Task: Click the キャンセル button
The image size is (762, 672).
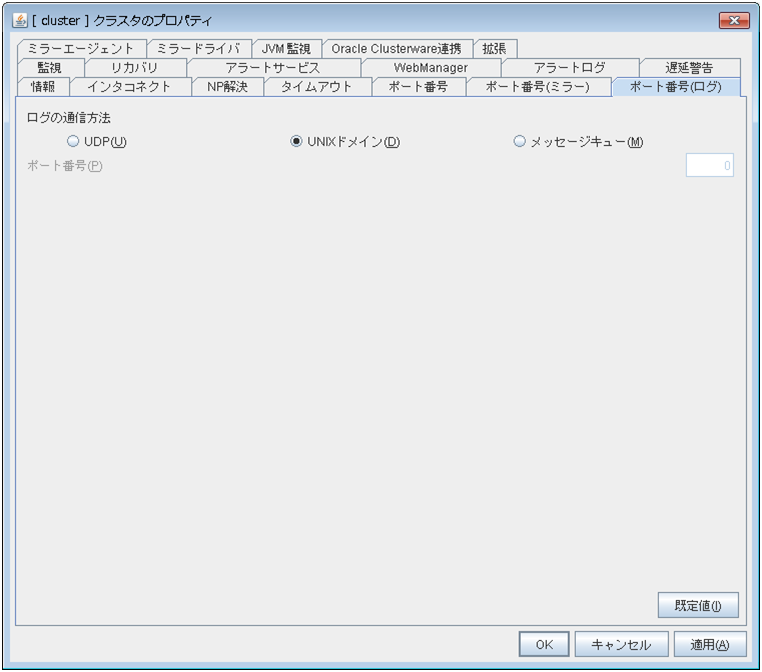Action: click(622, 644)
